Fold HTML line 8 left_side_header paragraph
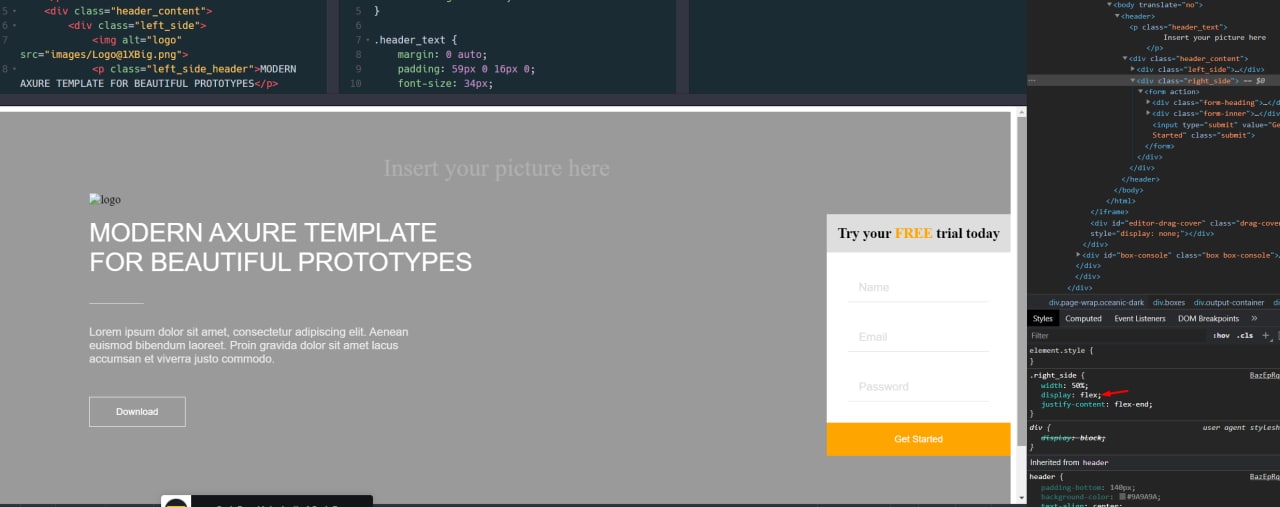The width and height of the screenshot is (1280, 507). [x=14, y=69]
